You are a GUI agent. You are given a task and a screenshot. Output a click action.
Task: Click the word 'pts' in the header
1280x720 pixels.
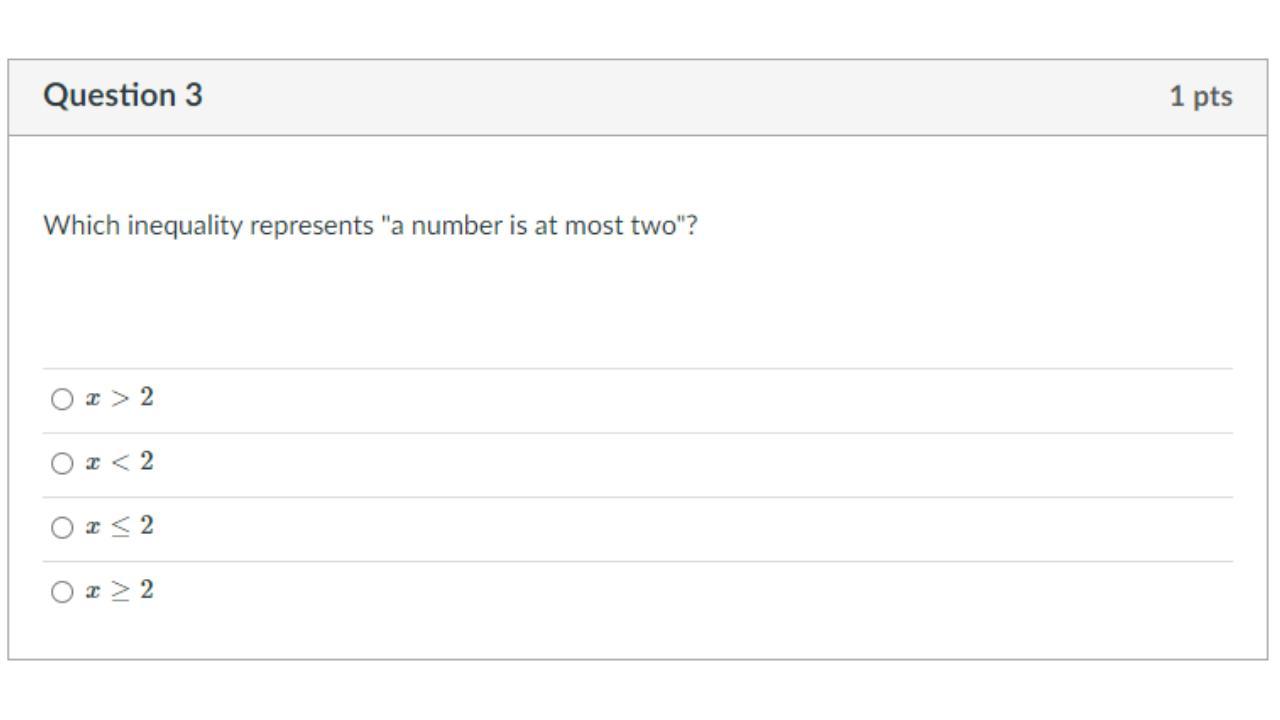pyautogui.click(x=1212, y=97)
